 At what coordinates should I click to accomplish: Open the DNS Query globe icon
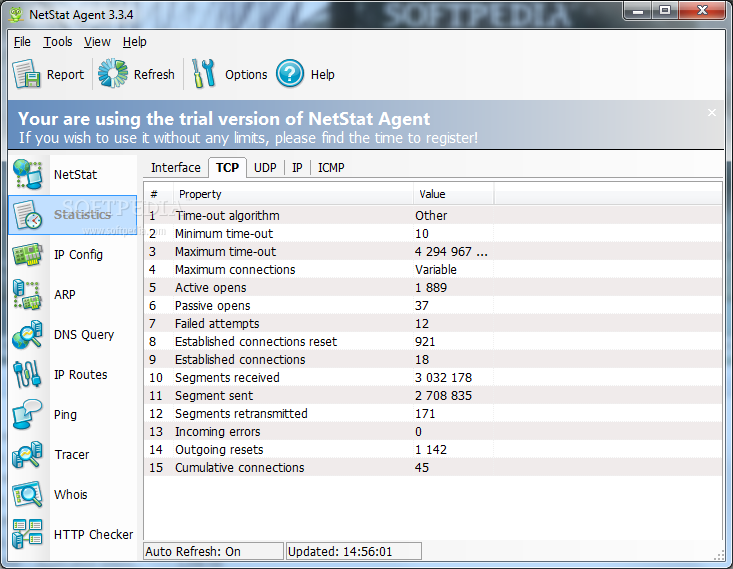coord(28,335)
